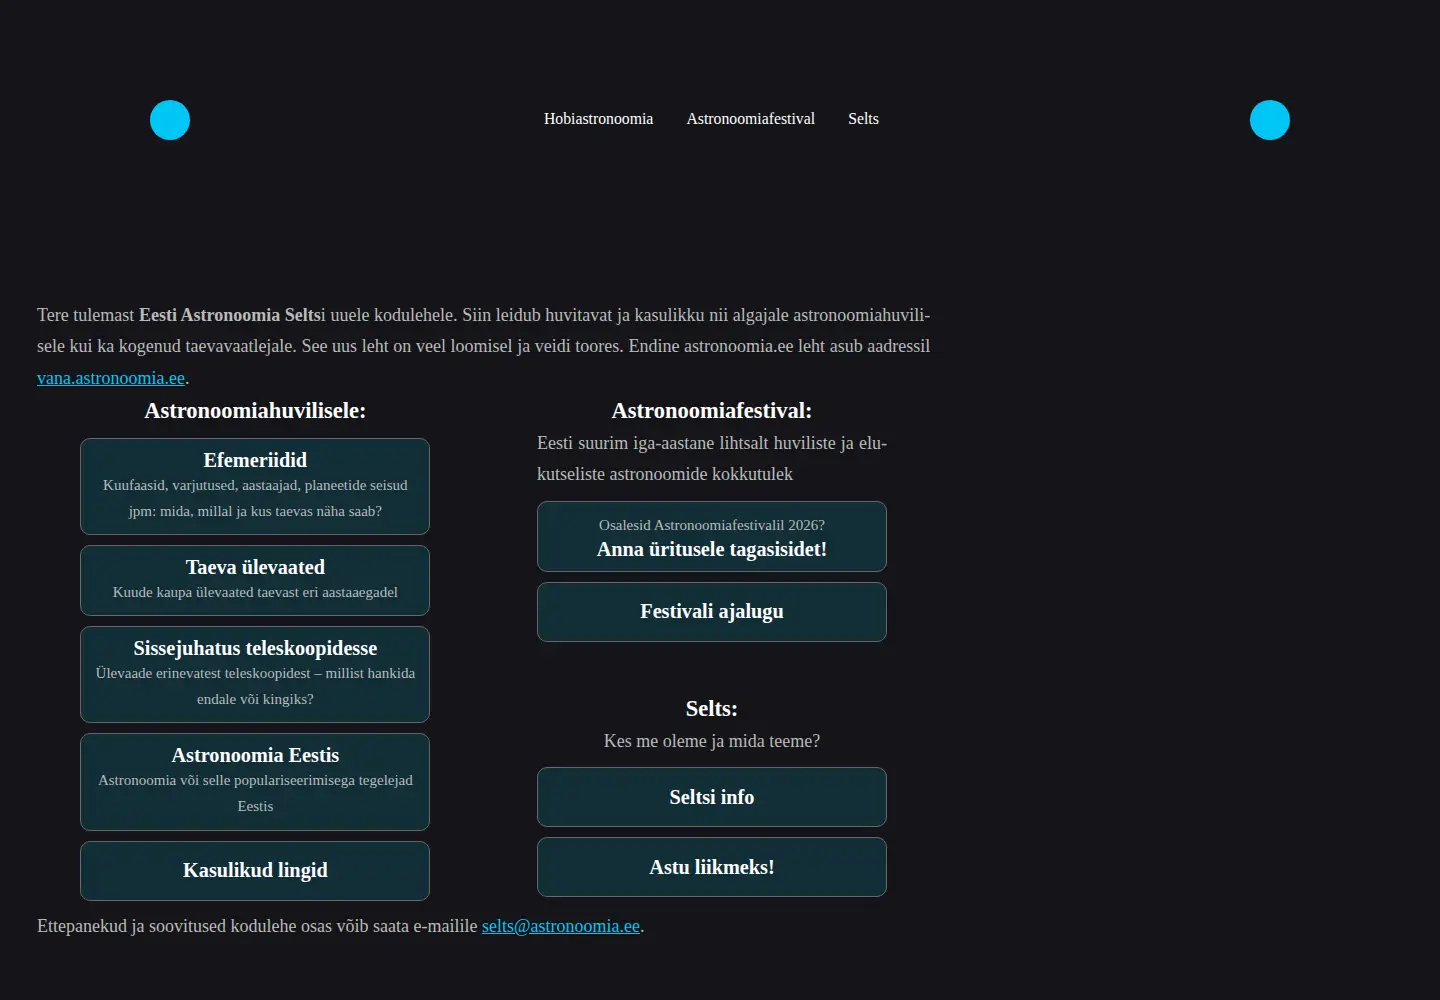Open the Selts menu item

[863, 119]
